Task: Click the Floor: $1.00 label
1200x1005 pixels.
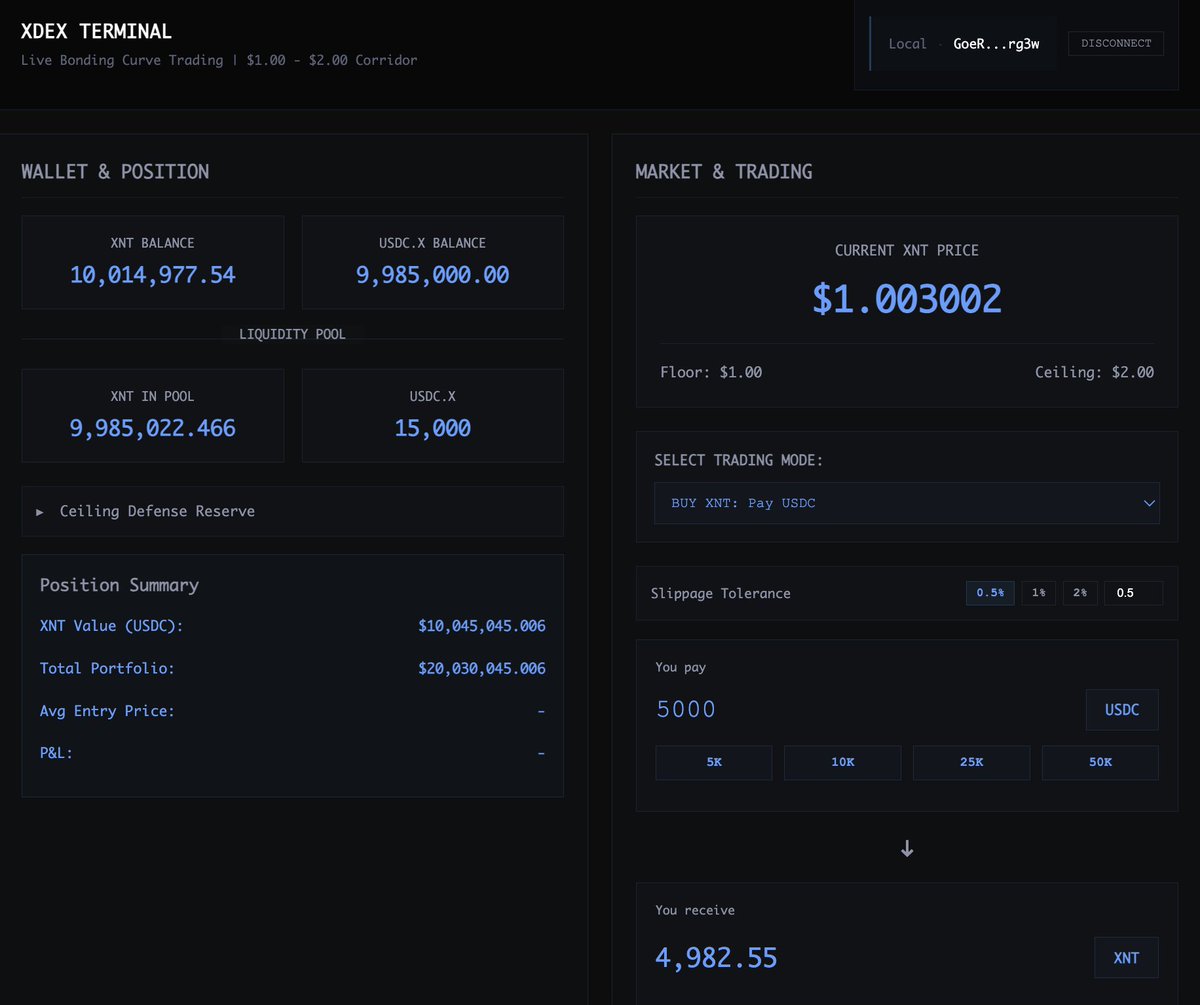Action: tap(711, 372)
